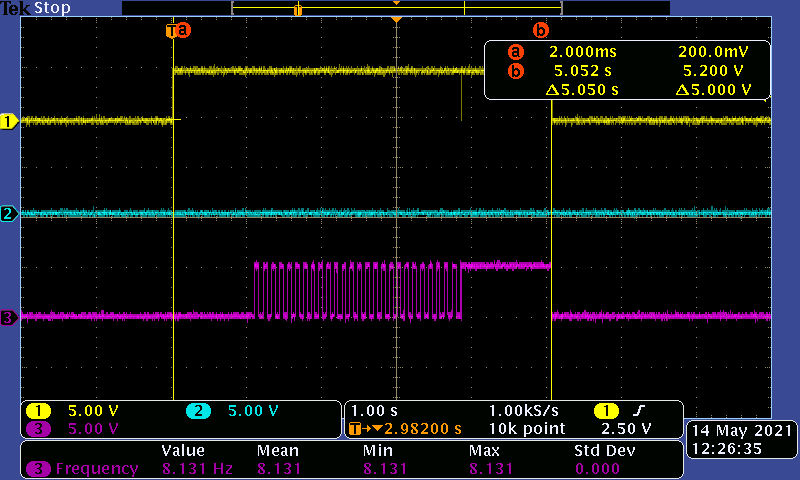800x480 pixels.
Task: Click the 200.0mV cursor a voltage
Action: point(713,52)
